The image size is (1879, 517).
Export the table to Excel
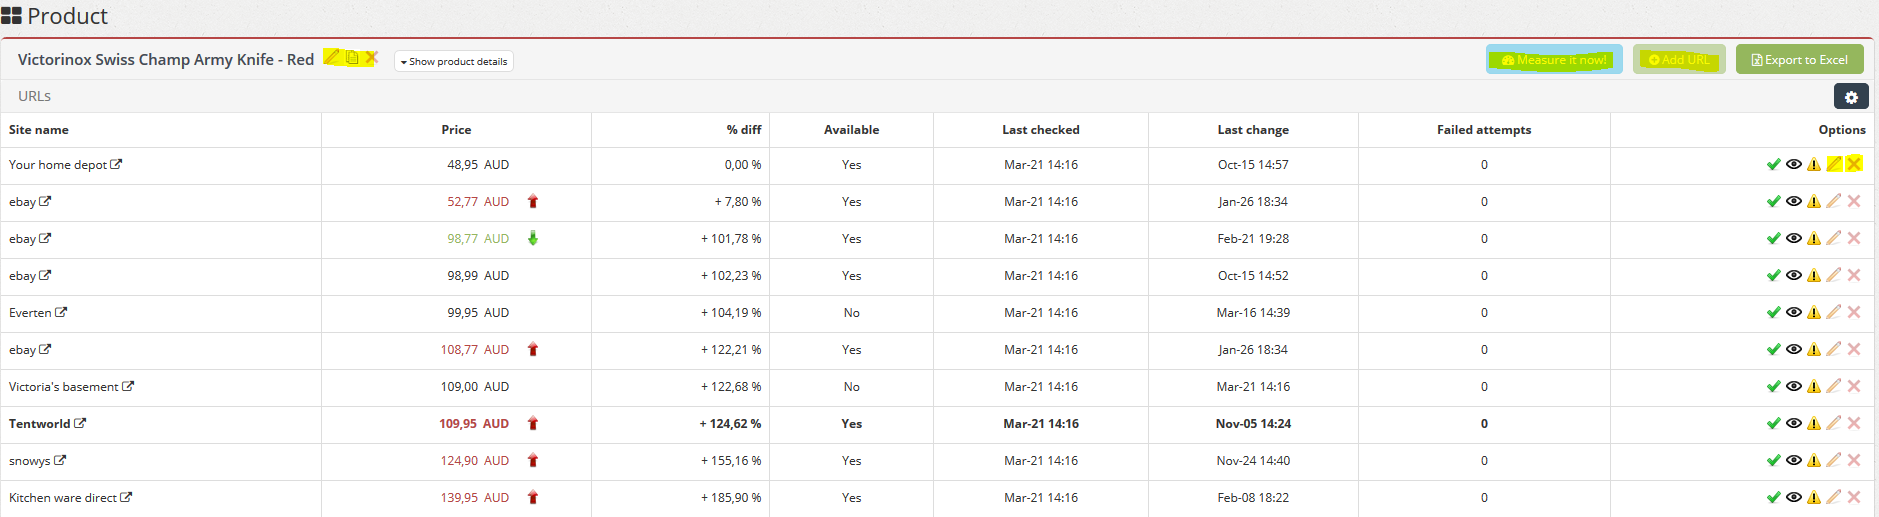pos(1799,60)
